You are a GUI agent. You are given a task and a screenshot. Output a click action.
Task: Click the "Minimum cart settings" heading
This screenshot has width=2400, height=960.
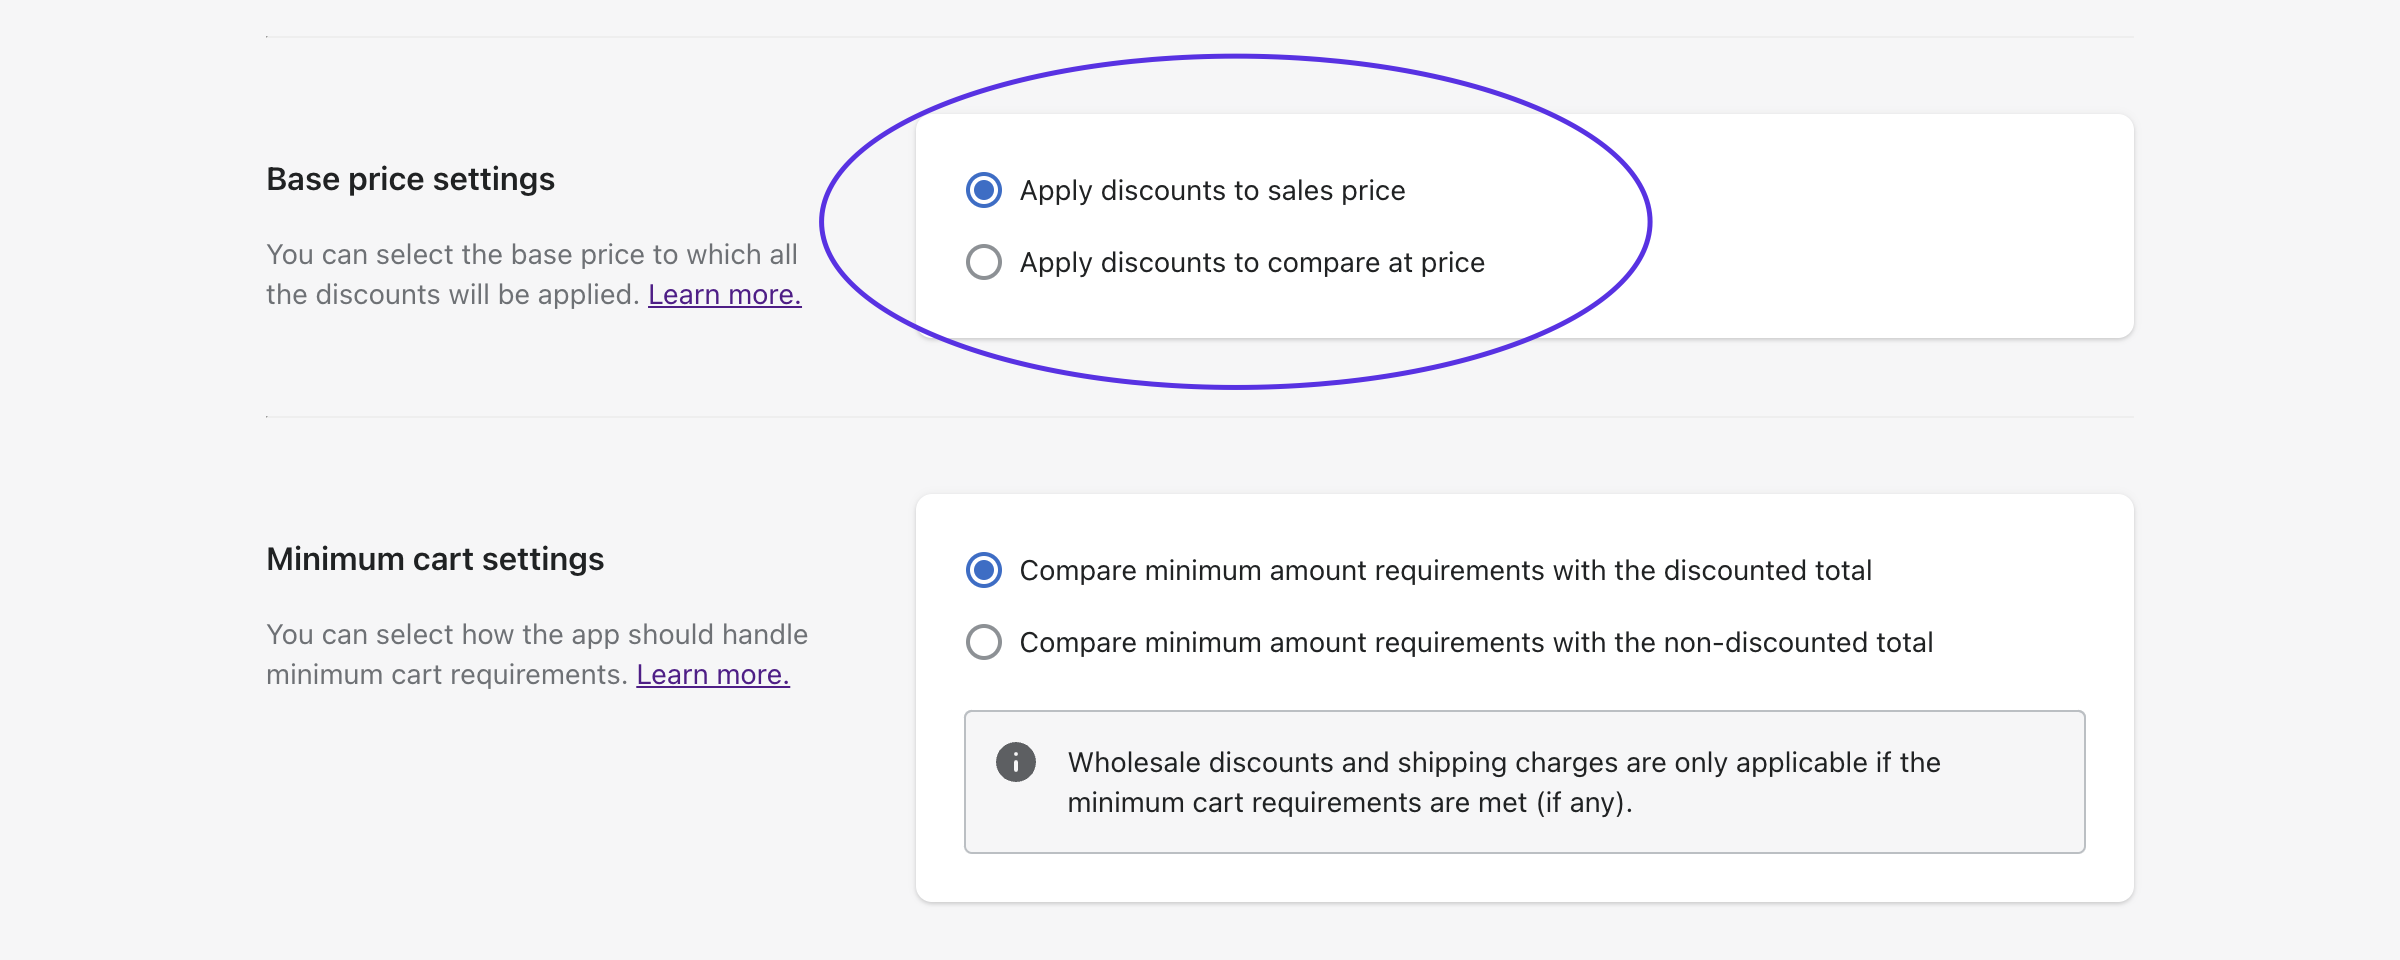click(x=435, y=559)
